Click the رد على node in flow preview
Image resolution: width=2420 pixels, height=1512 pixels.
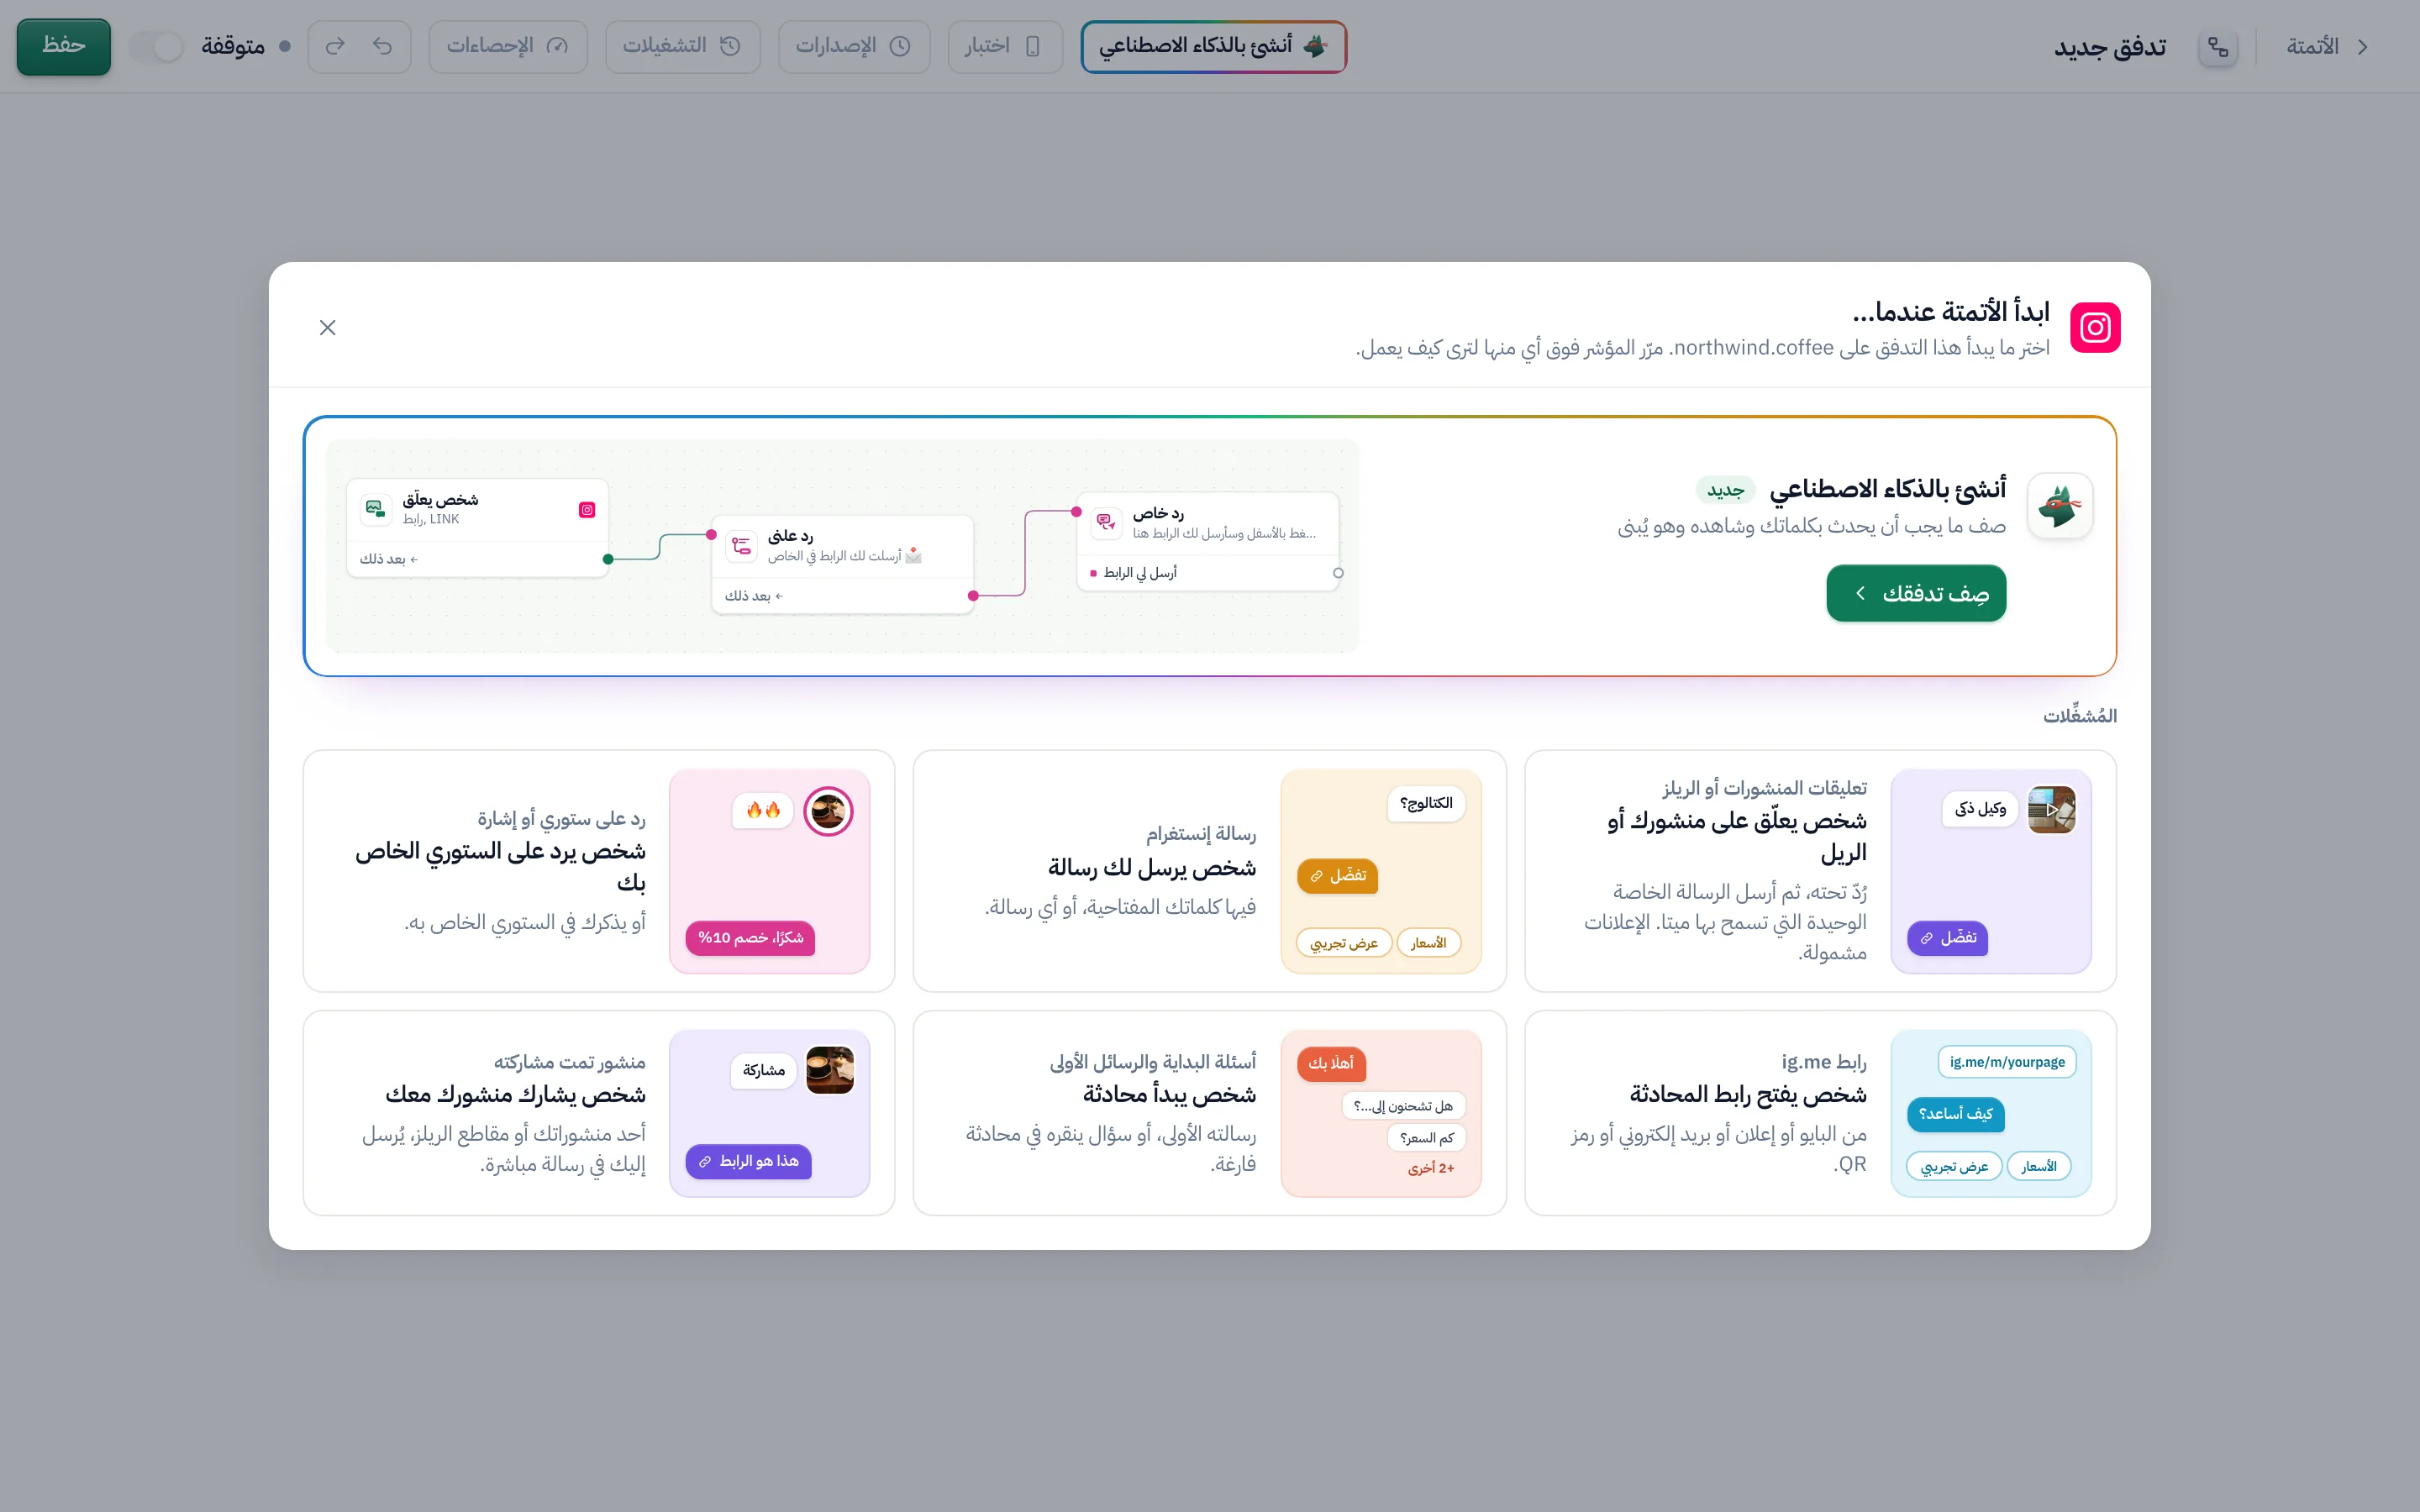point(842,564)
